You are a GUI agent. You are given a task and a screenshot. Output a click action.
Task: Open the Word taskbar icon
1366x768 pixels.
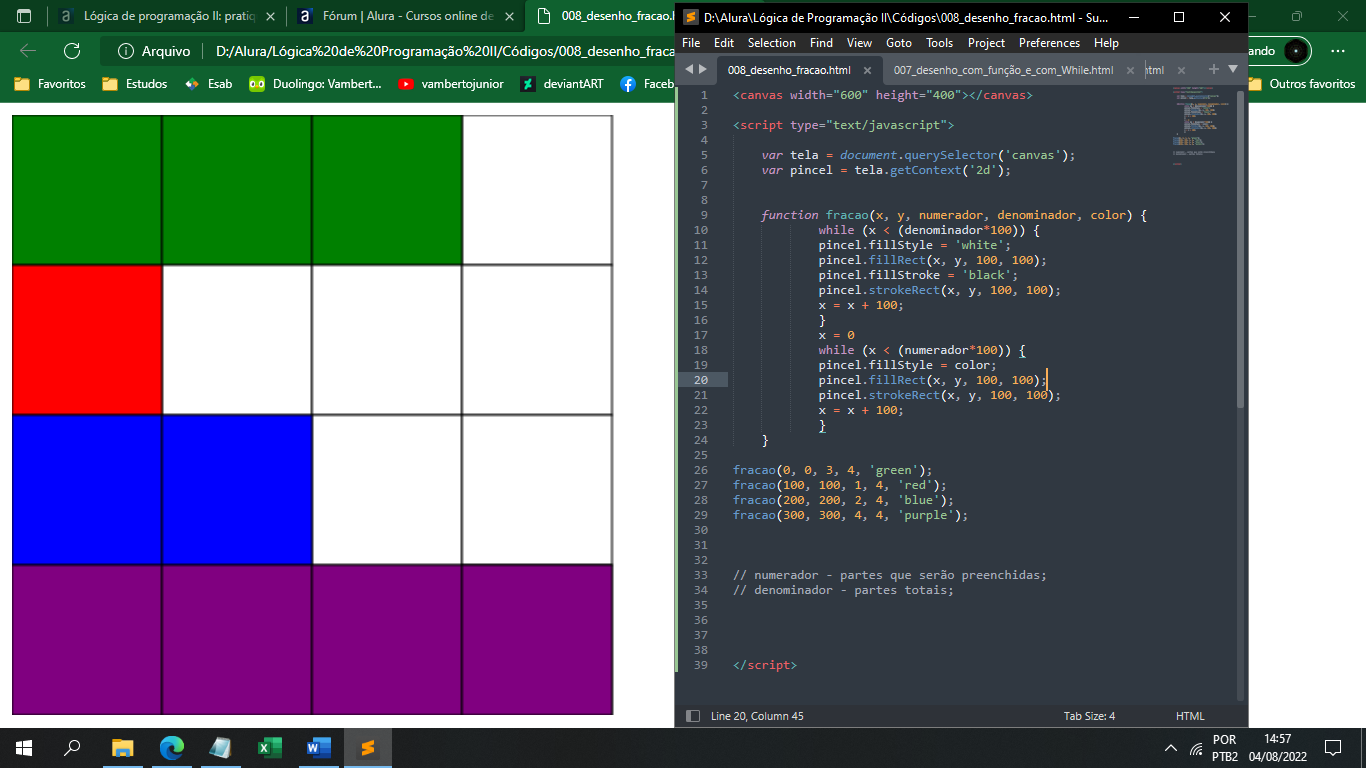coord(319,747)
